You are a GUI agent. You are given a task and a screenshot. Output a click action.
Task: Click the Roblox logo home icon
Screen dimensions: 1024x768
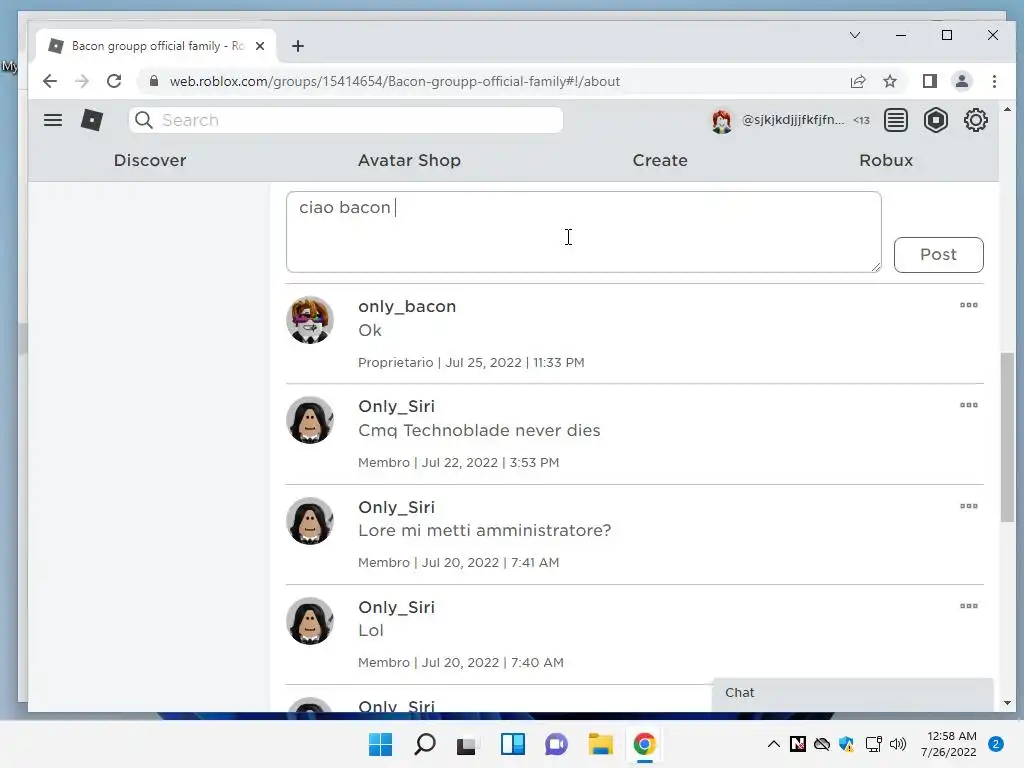(x=91, y=120)
